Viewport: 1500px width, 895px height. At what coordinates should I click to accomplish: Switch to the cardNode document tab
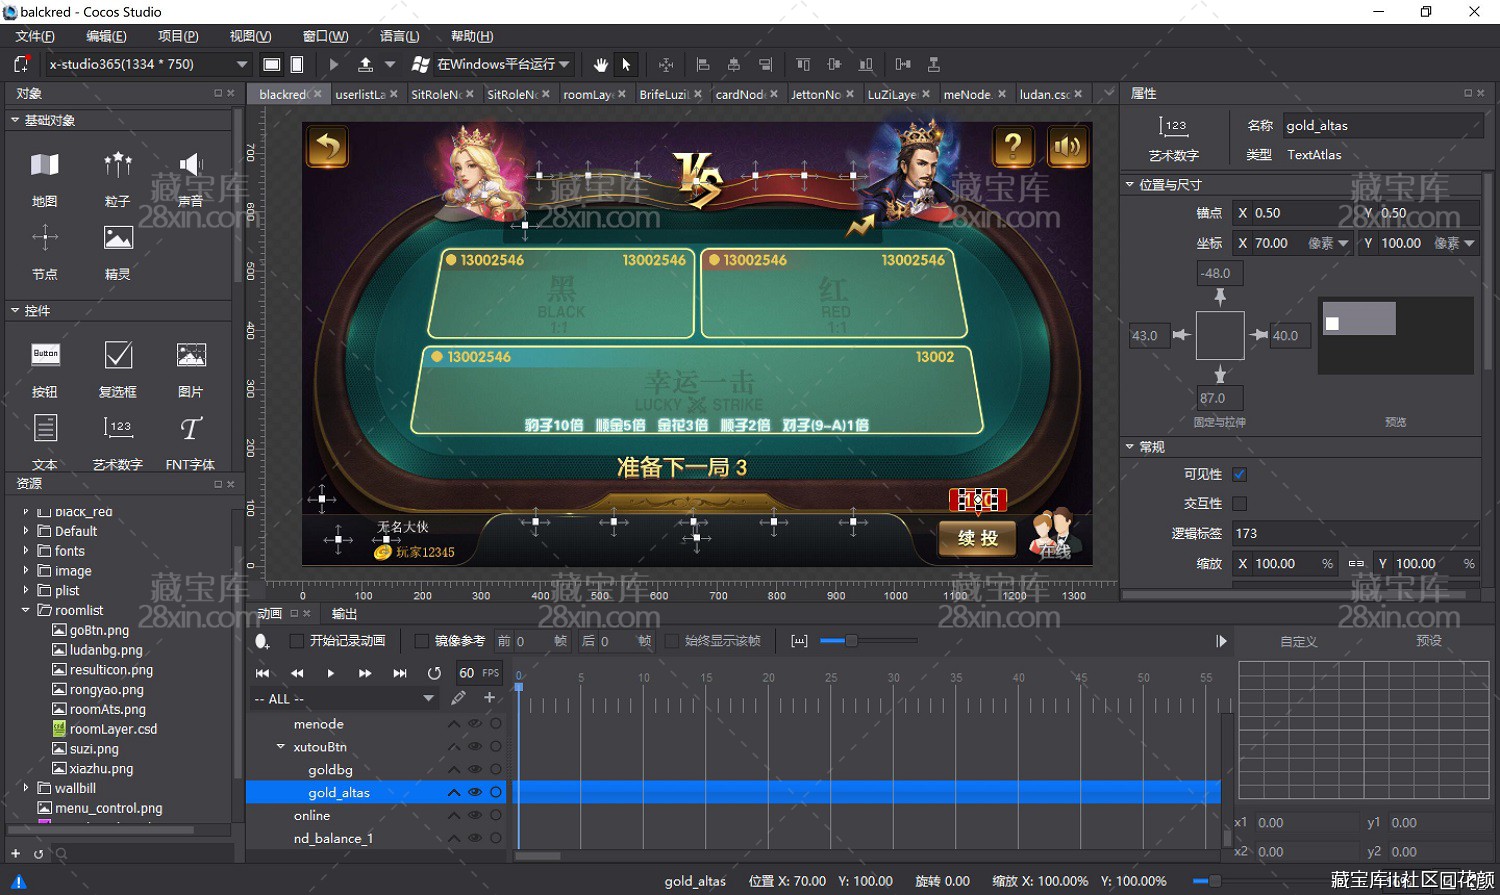[x=740, y=94]
